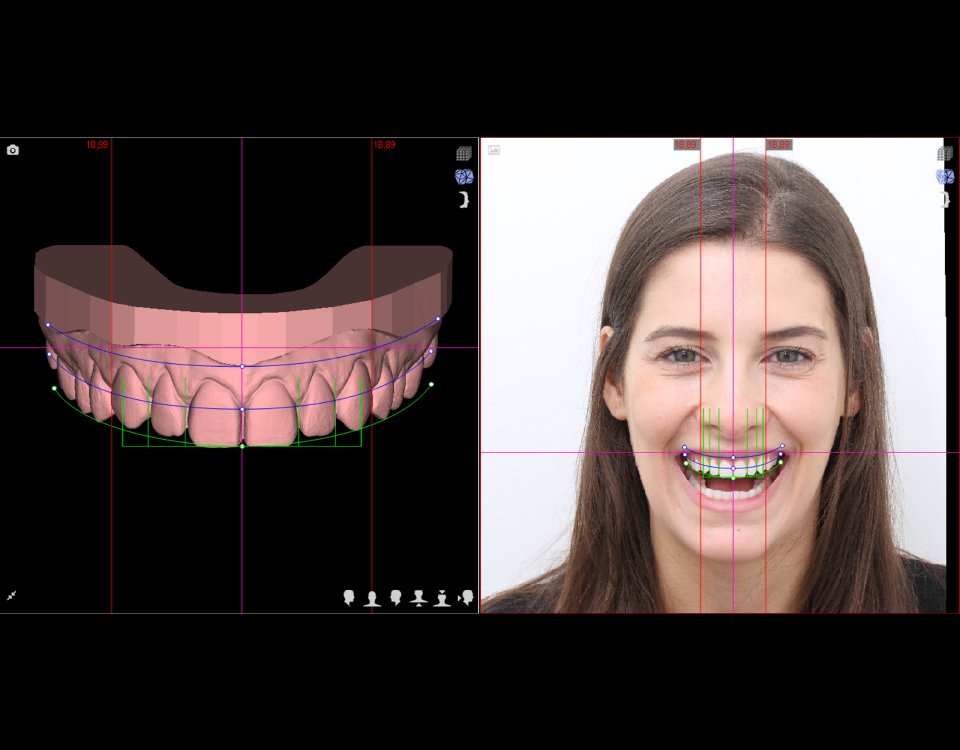Choose the bust view with arrow on top
Screen dimensions: 960x750
(442, 598)
